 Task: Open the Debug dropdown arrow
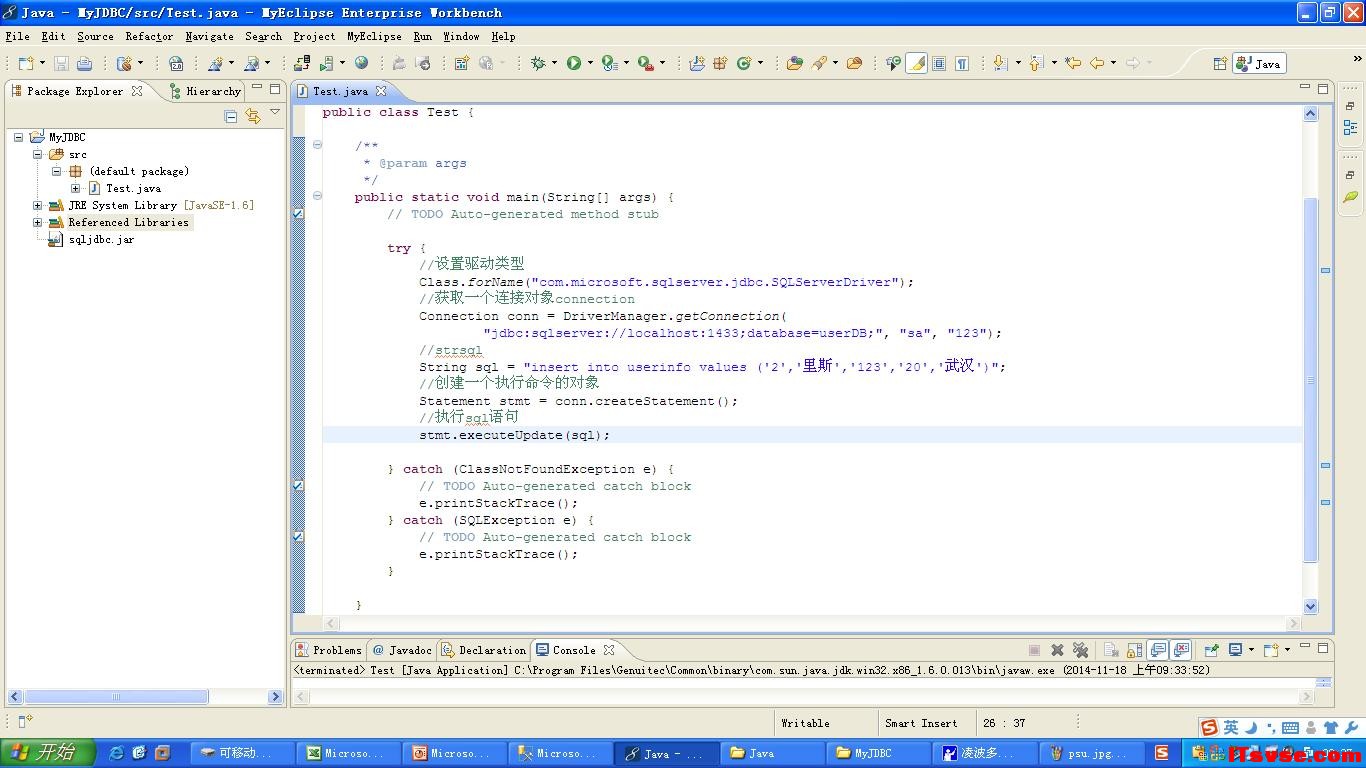coord(554,63)
